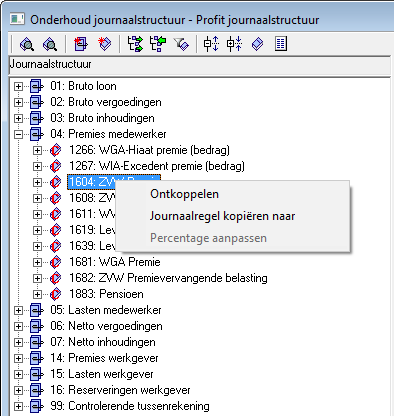
Task: Click the first magnifier search icon in toolbar
Action: (27, 44)
